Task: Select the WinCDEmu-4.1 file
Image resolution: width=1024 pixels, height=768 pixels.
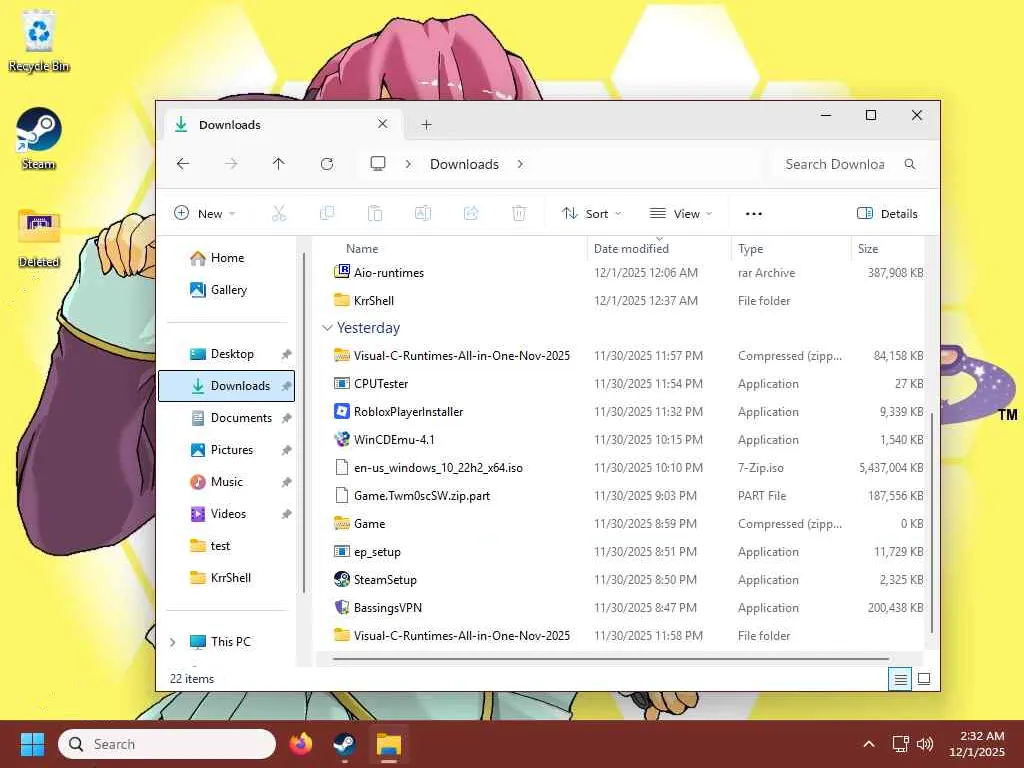Action: click(394, 440)
